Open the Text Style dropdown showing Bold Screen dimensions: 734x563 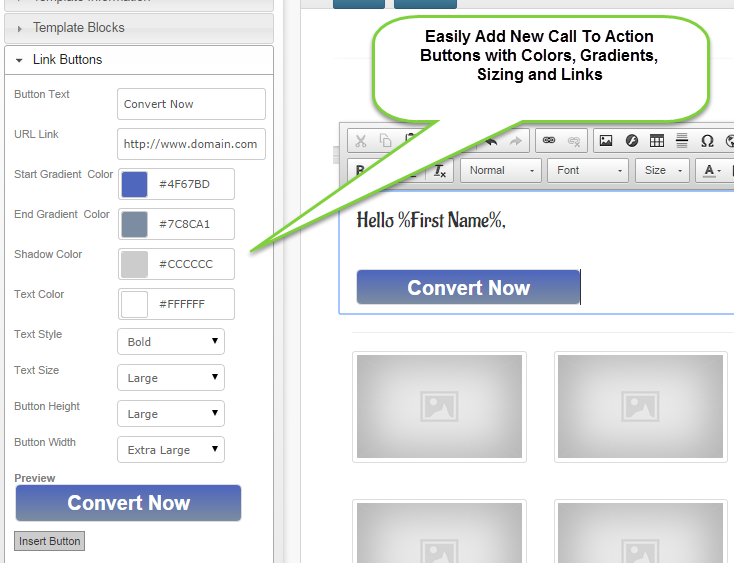click(x=171, y=342)
